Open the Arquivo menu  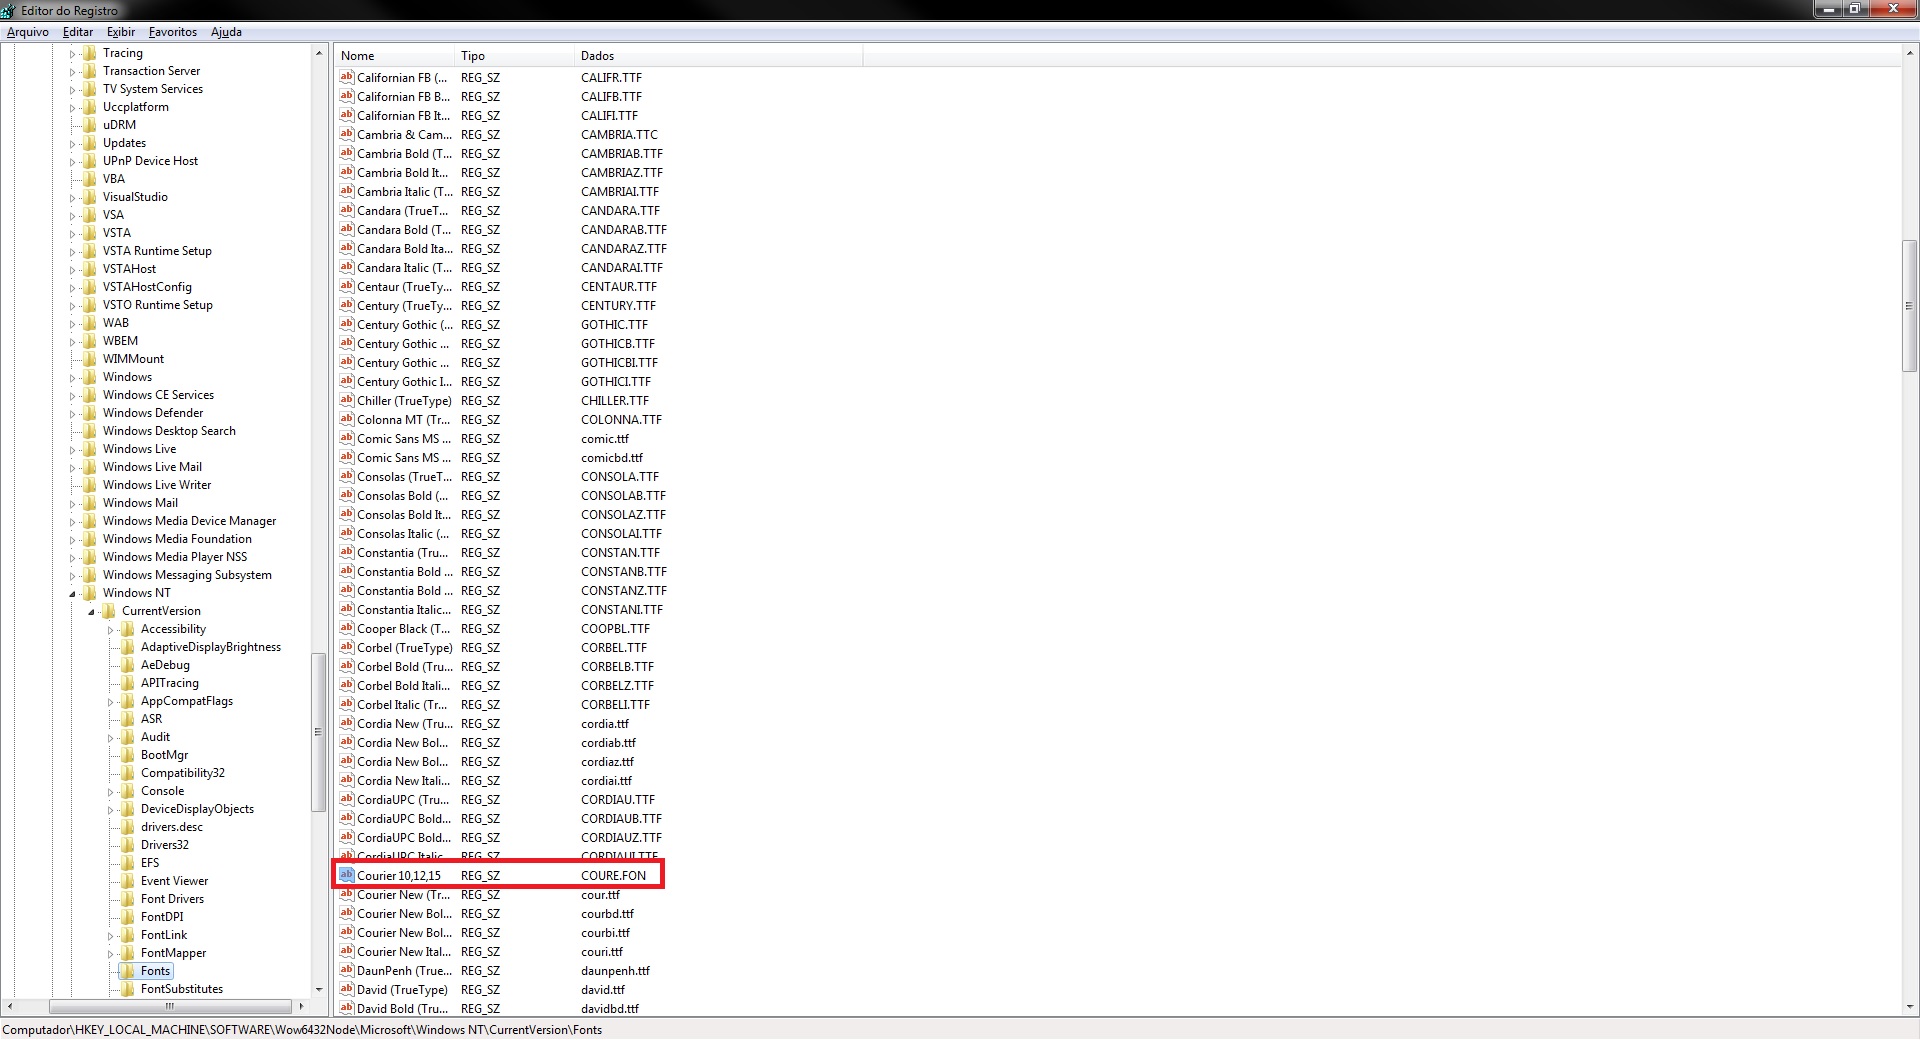28,32
